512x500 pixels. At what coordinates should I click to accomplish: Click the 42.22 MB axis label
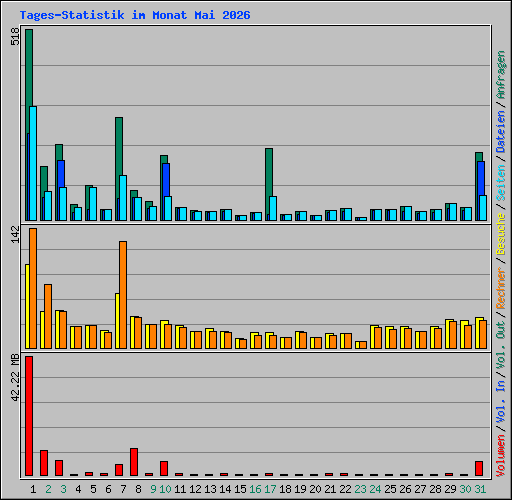(x=15, y=378)
